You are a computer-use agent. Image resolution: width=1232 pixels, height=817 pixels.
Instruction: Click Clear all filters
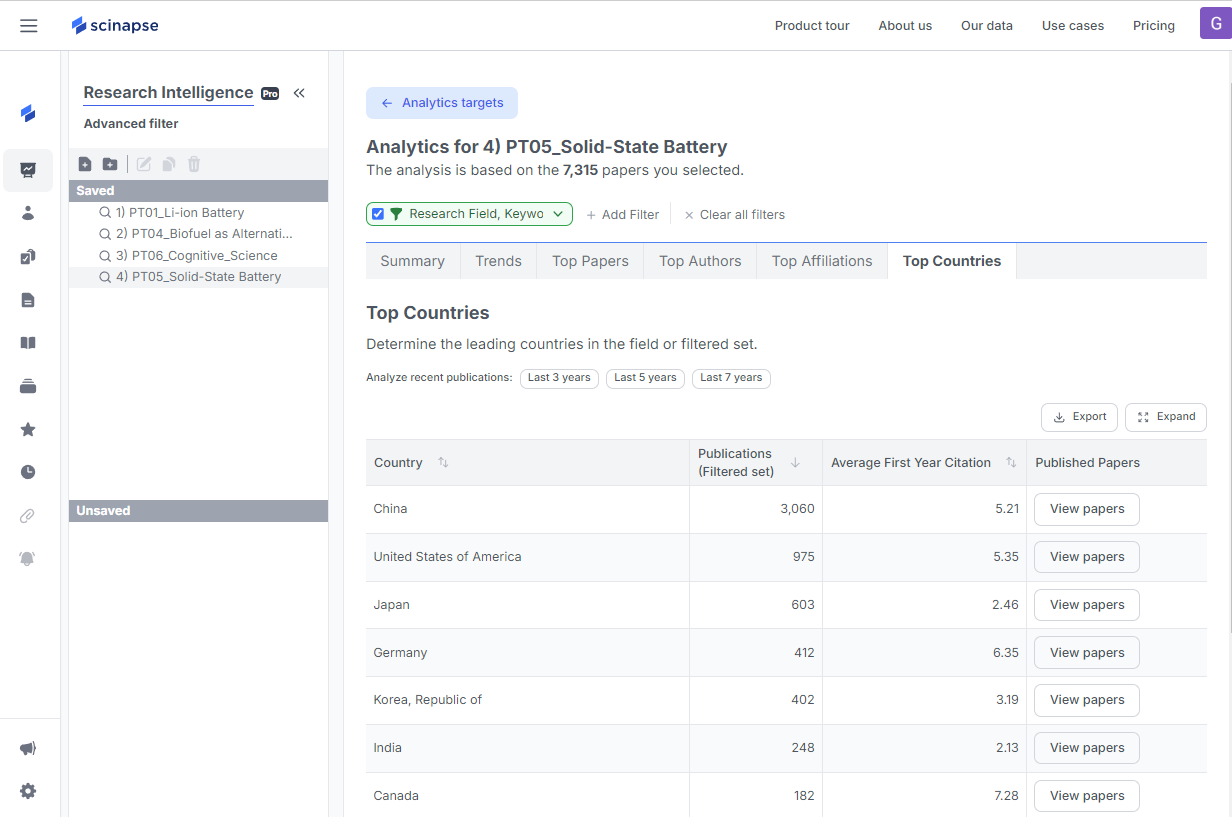coord(734,214)
